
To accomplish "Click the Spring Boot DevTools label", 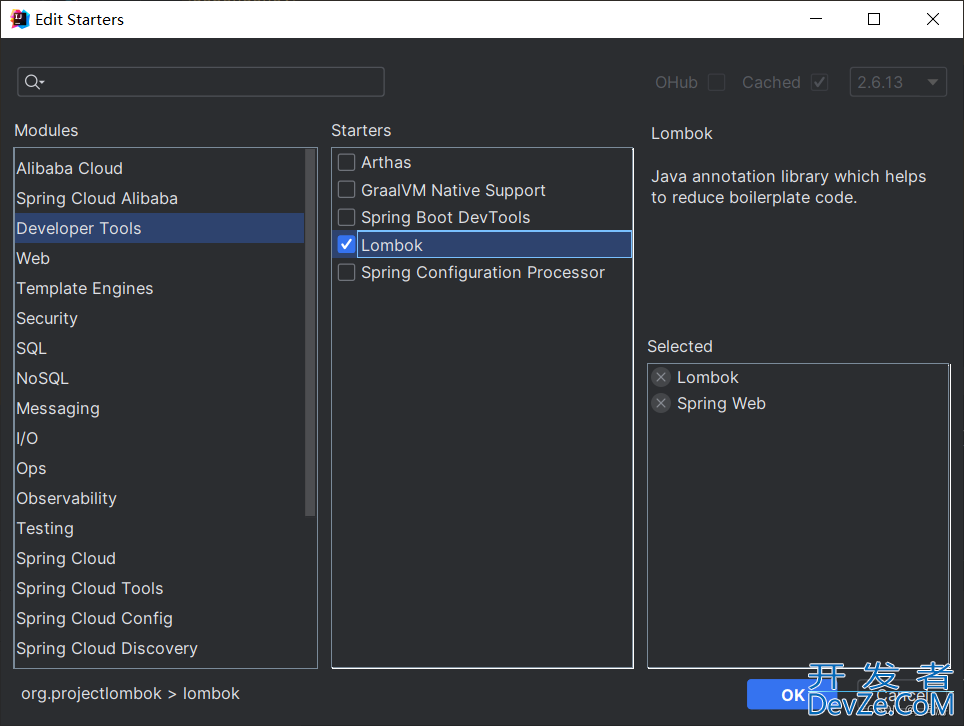I will click(445, 218).
